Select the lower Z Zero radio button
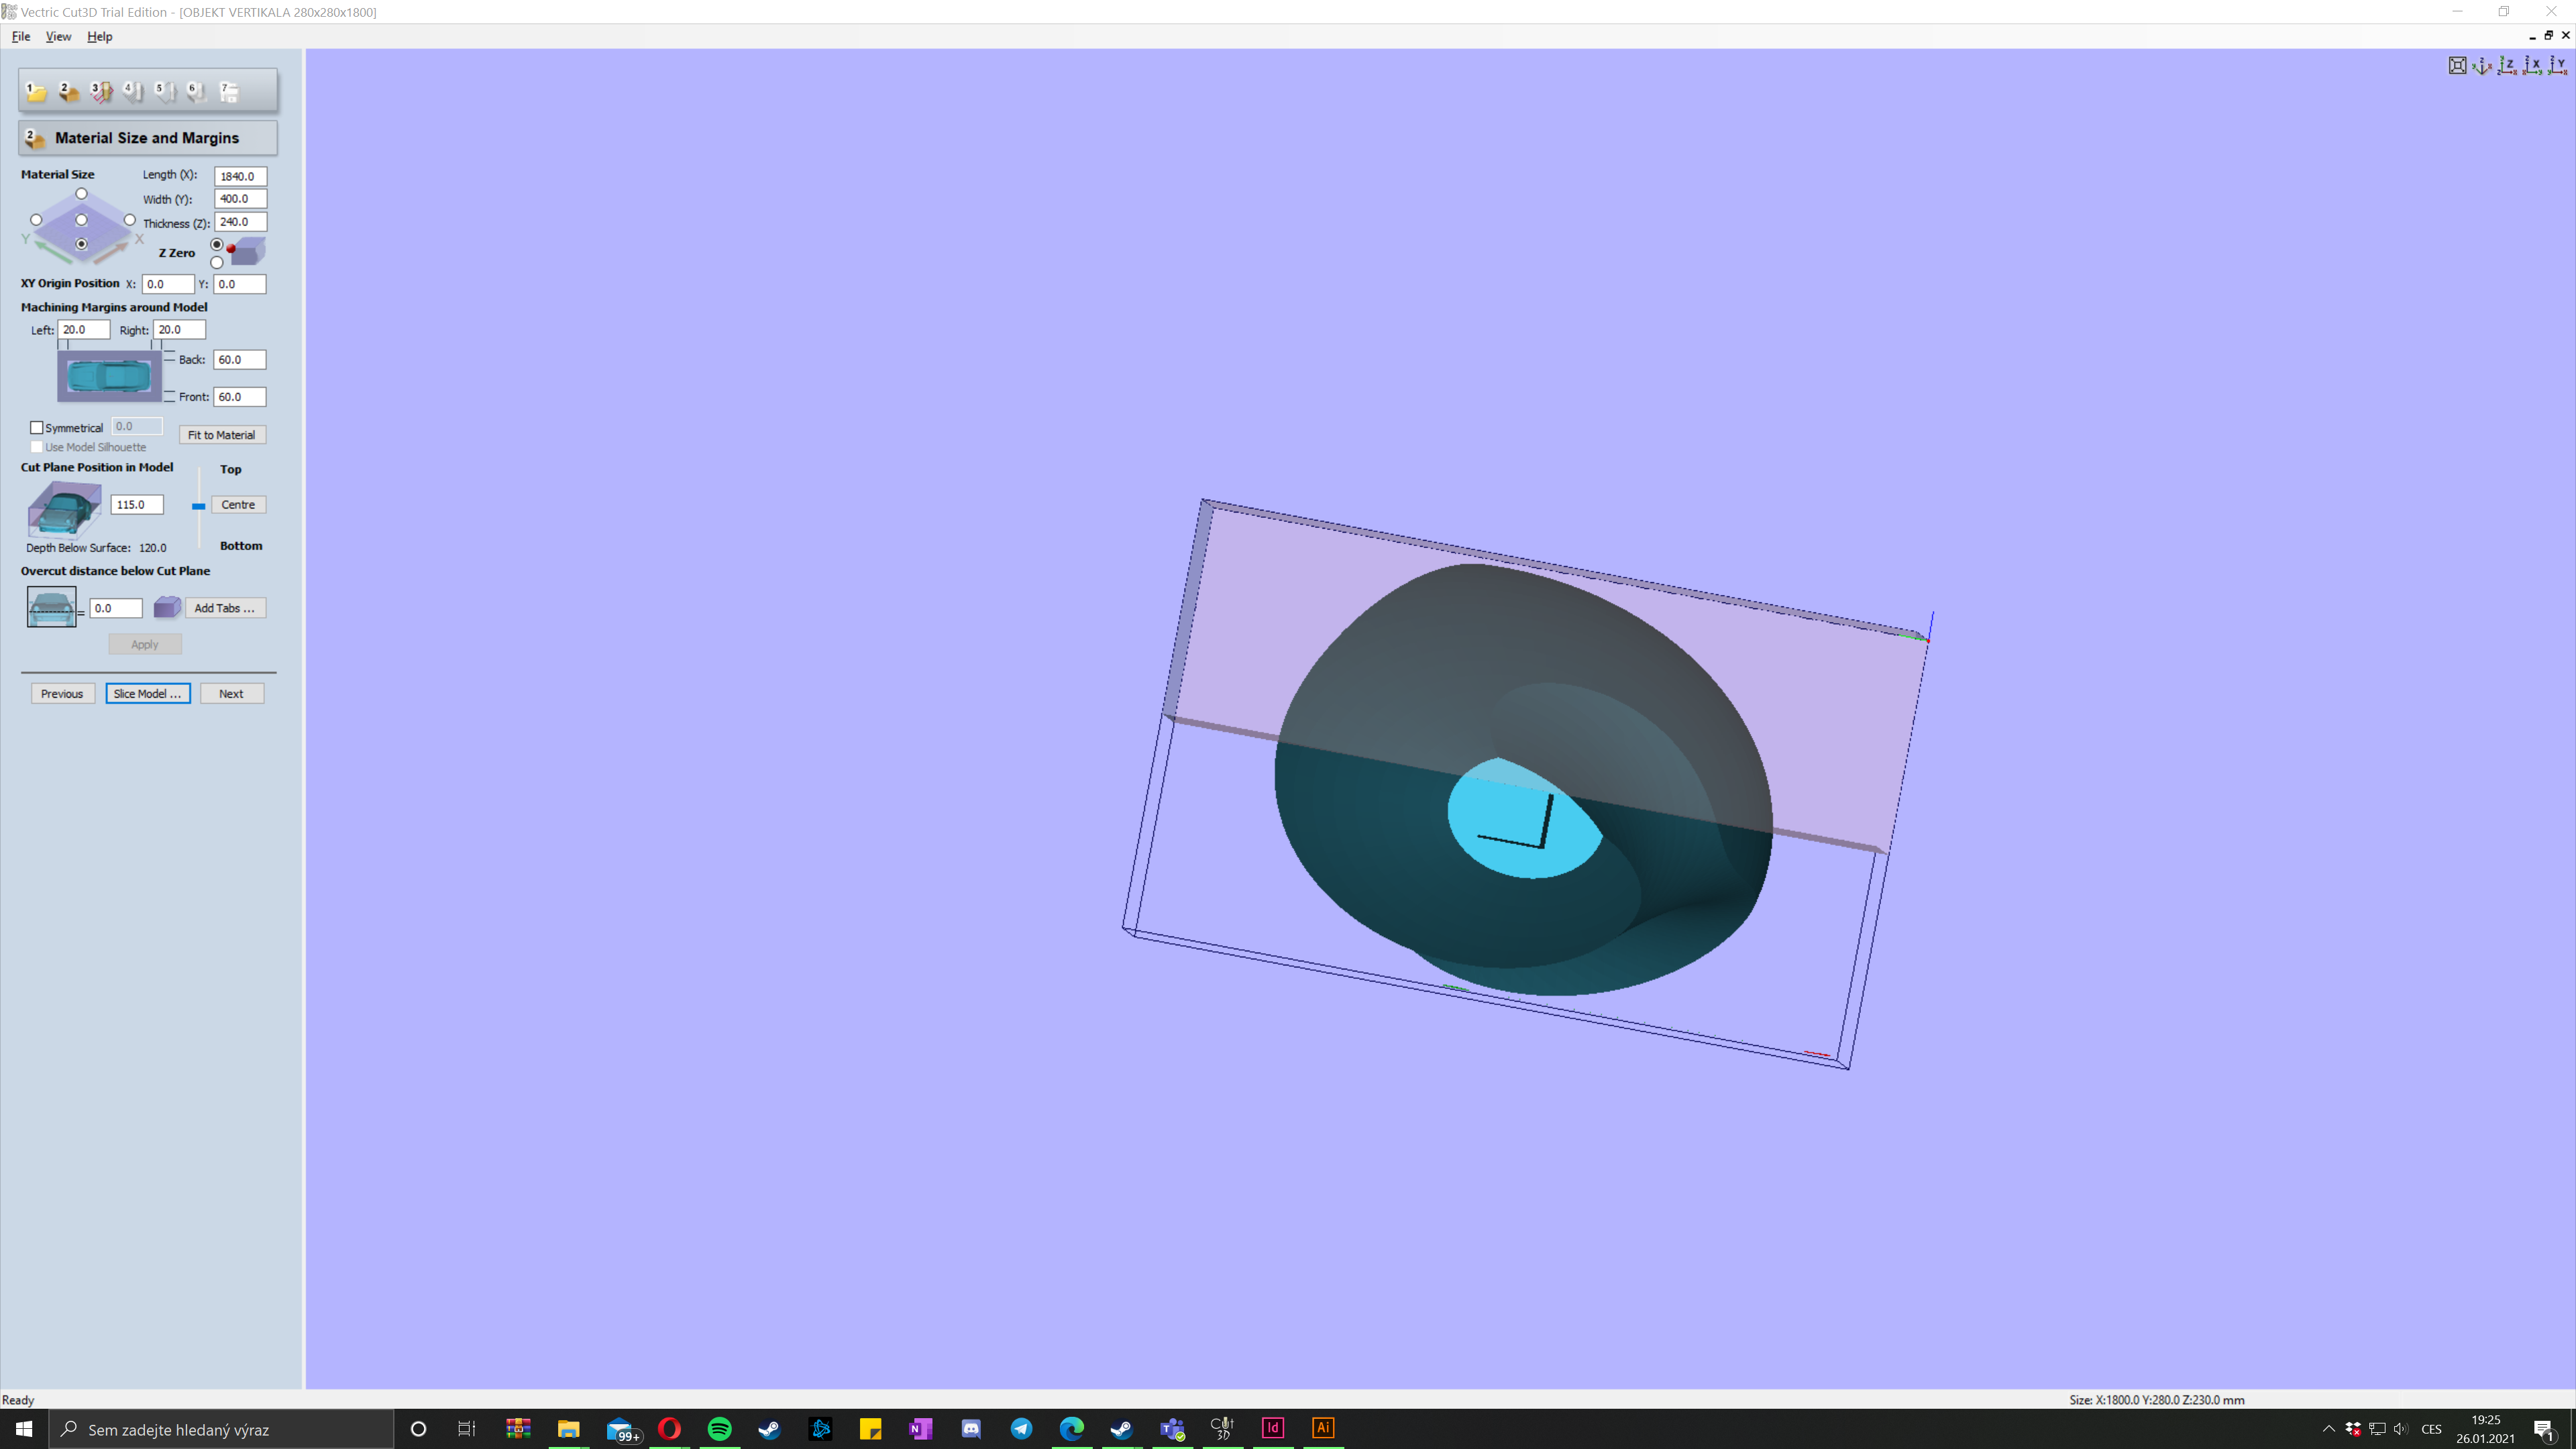The height and width of the screenshot is (1449, 2576). click(217, 263)
